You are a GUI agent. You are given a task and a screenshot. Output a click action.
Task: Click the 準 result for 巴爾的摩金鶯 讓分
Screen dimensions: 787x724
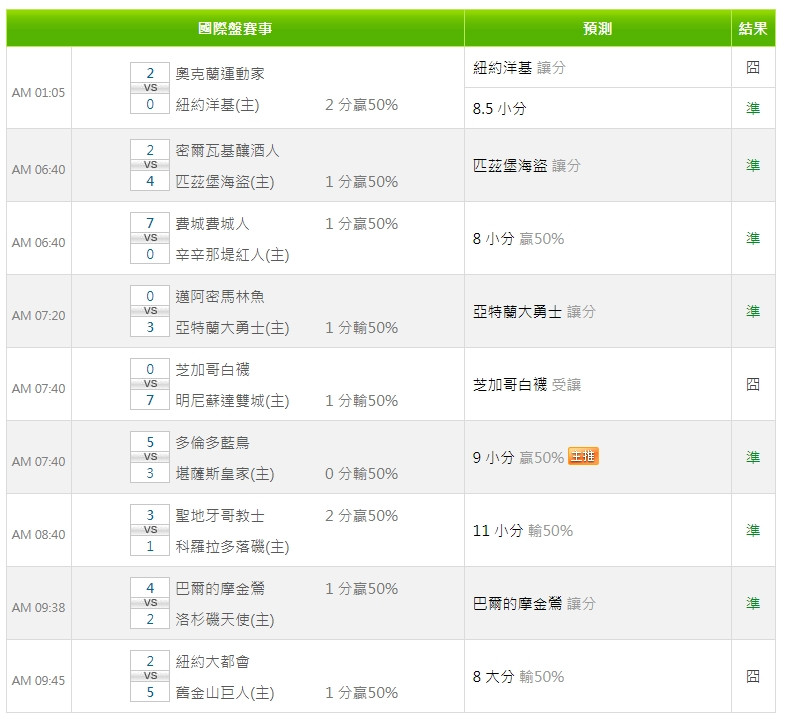click(753, 604)
